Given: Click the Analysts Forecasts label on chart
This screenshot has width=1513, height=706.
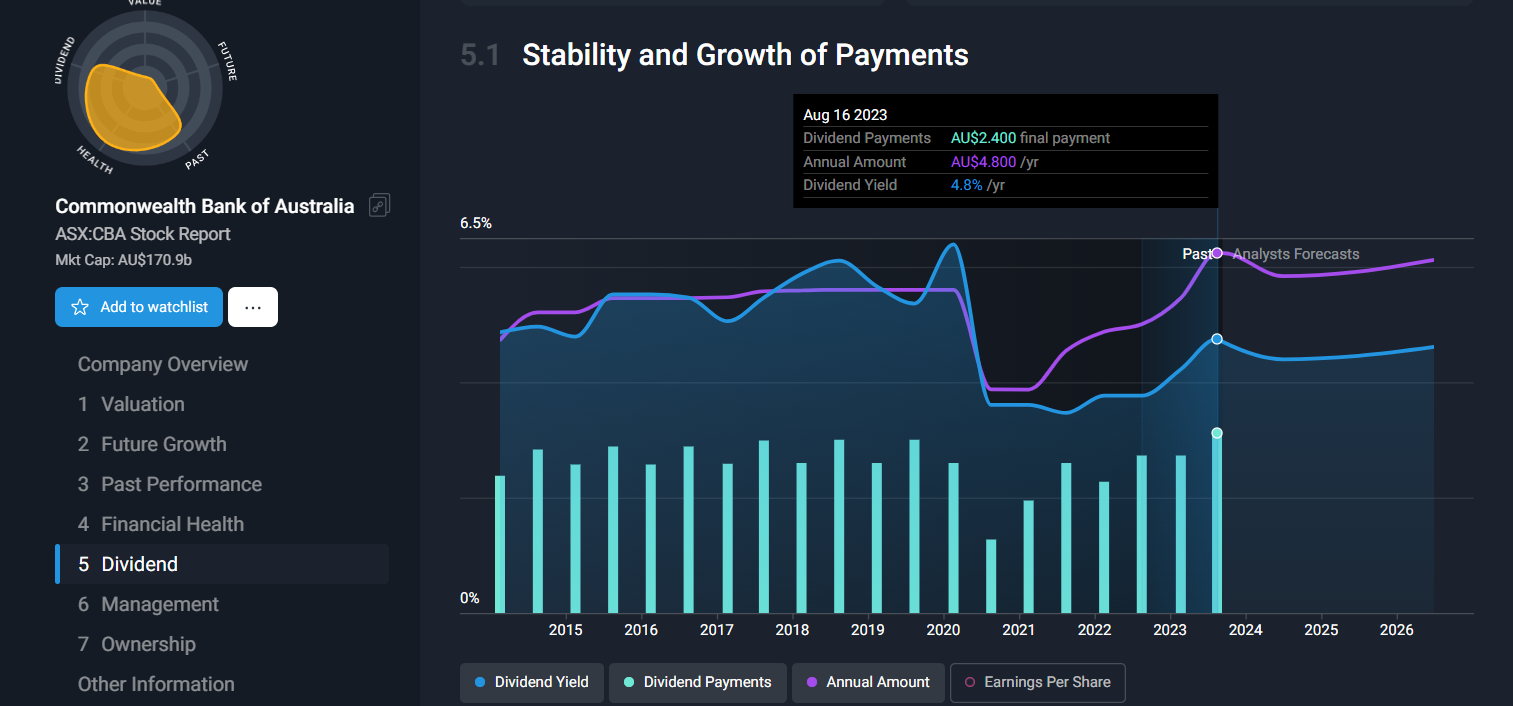Looking at the screenshot, I should point(1296,254).
